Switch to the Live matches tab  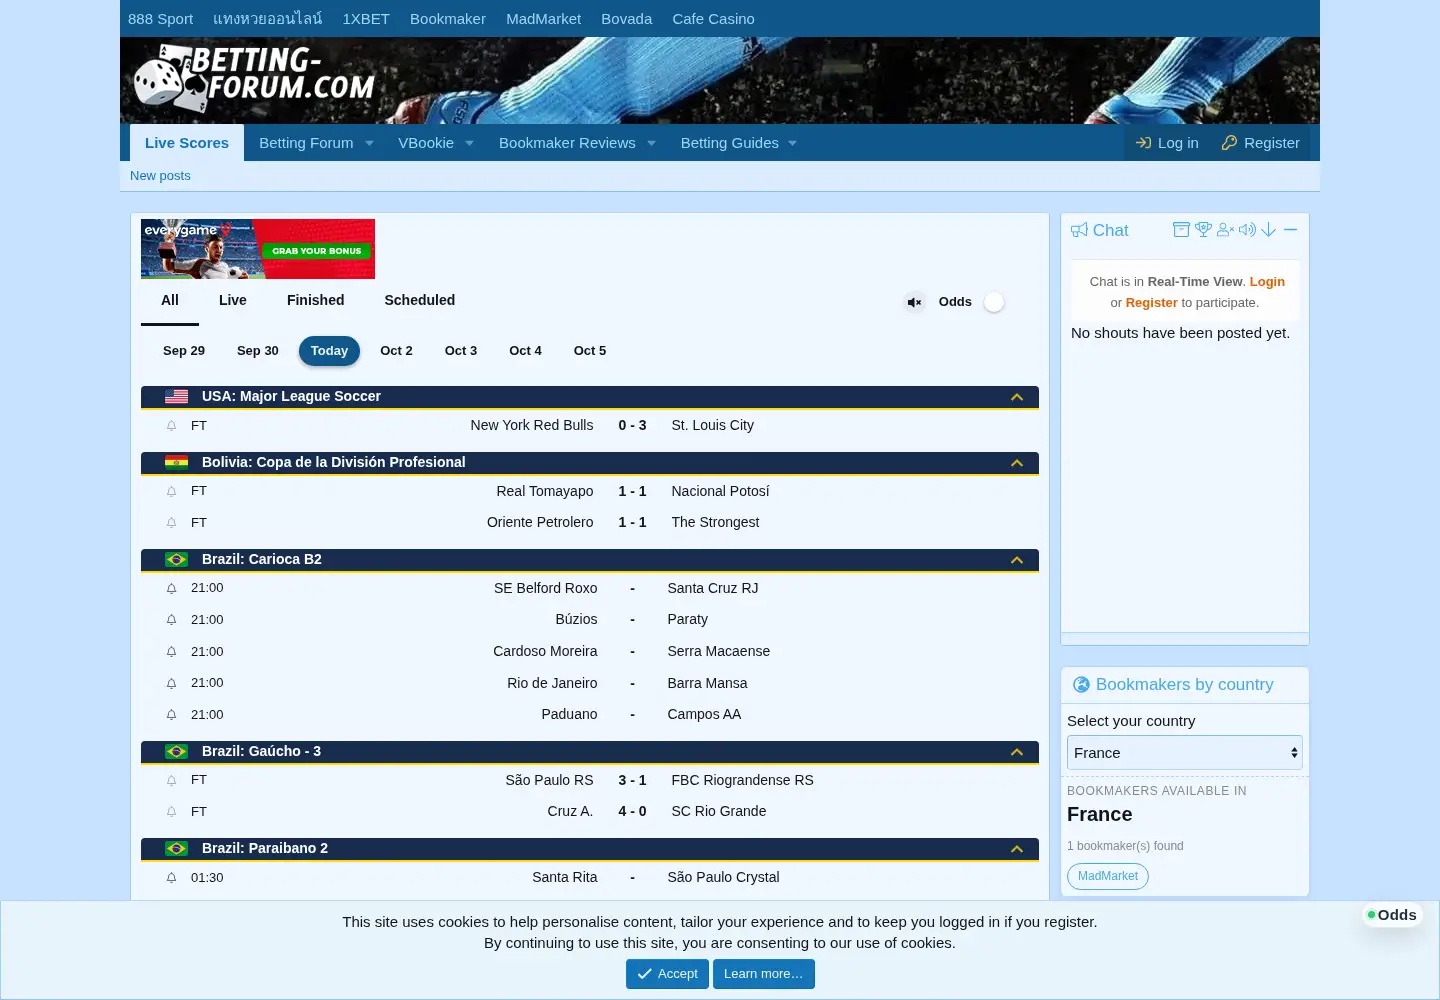[233, 300]
